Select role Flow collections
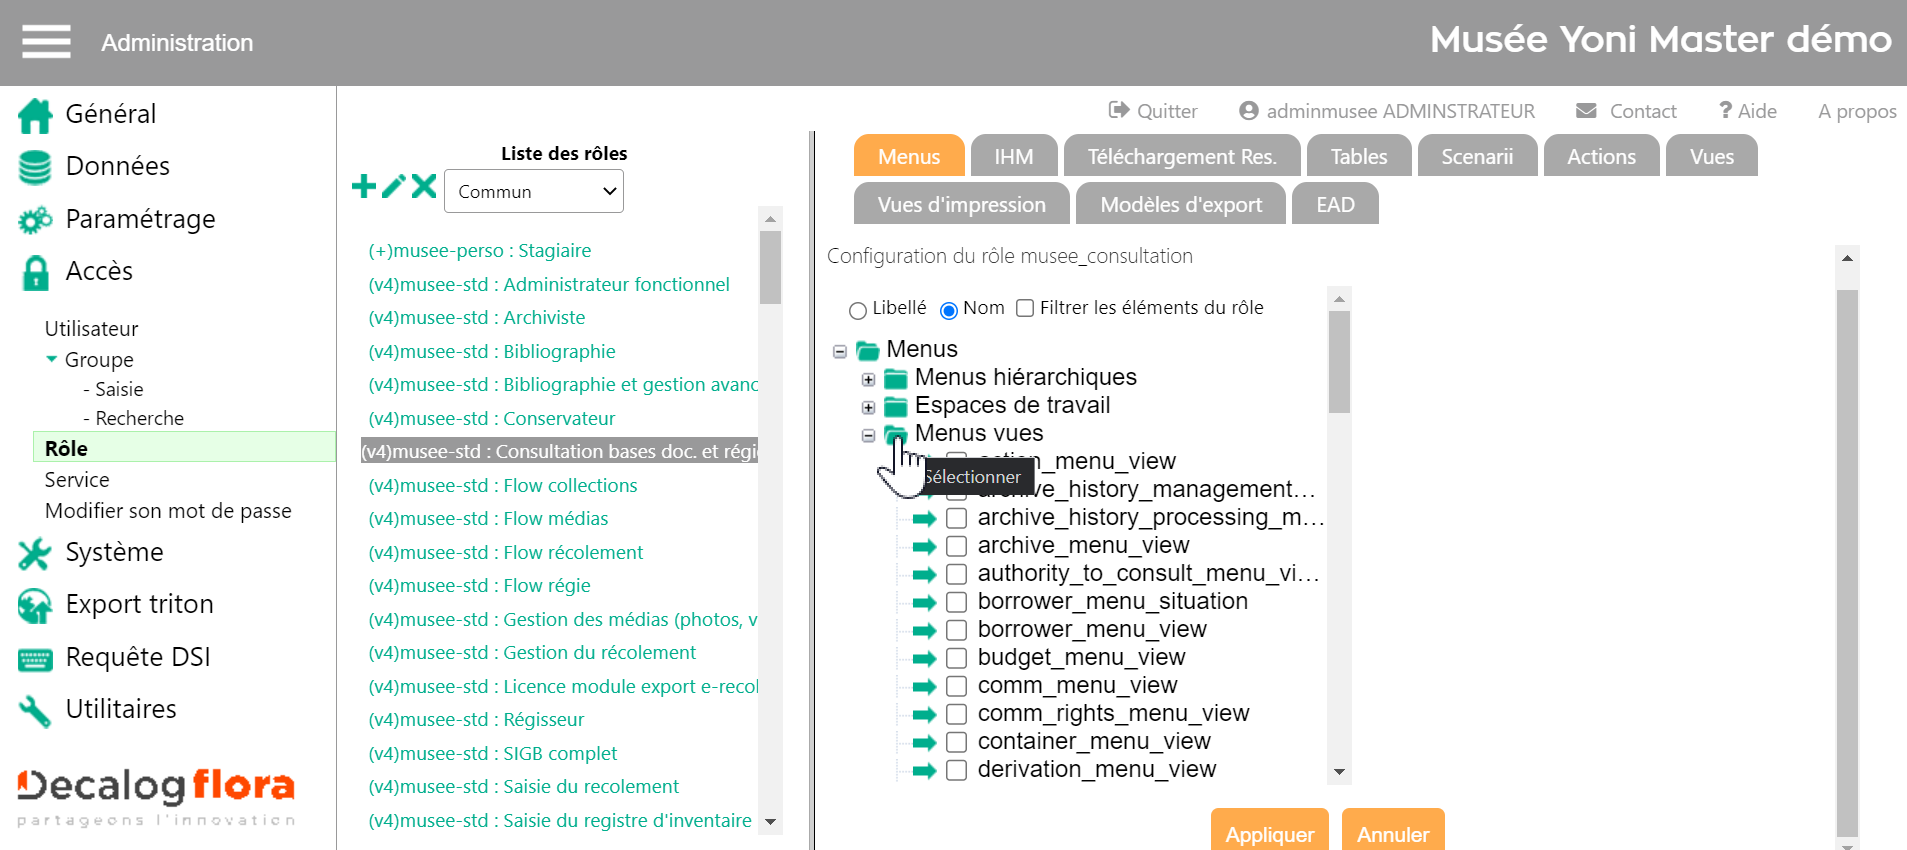The height and width of the screenshot is (850, 1907). tap(503, 485)
